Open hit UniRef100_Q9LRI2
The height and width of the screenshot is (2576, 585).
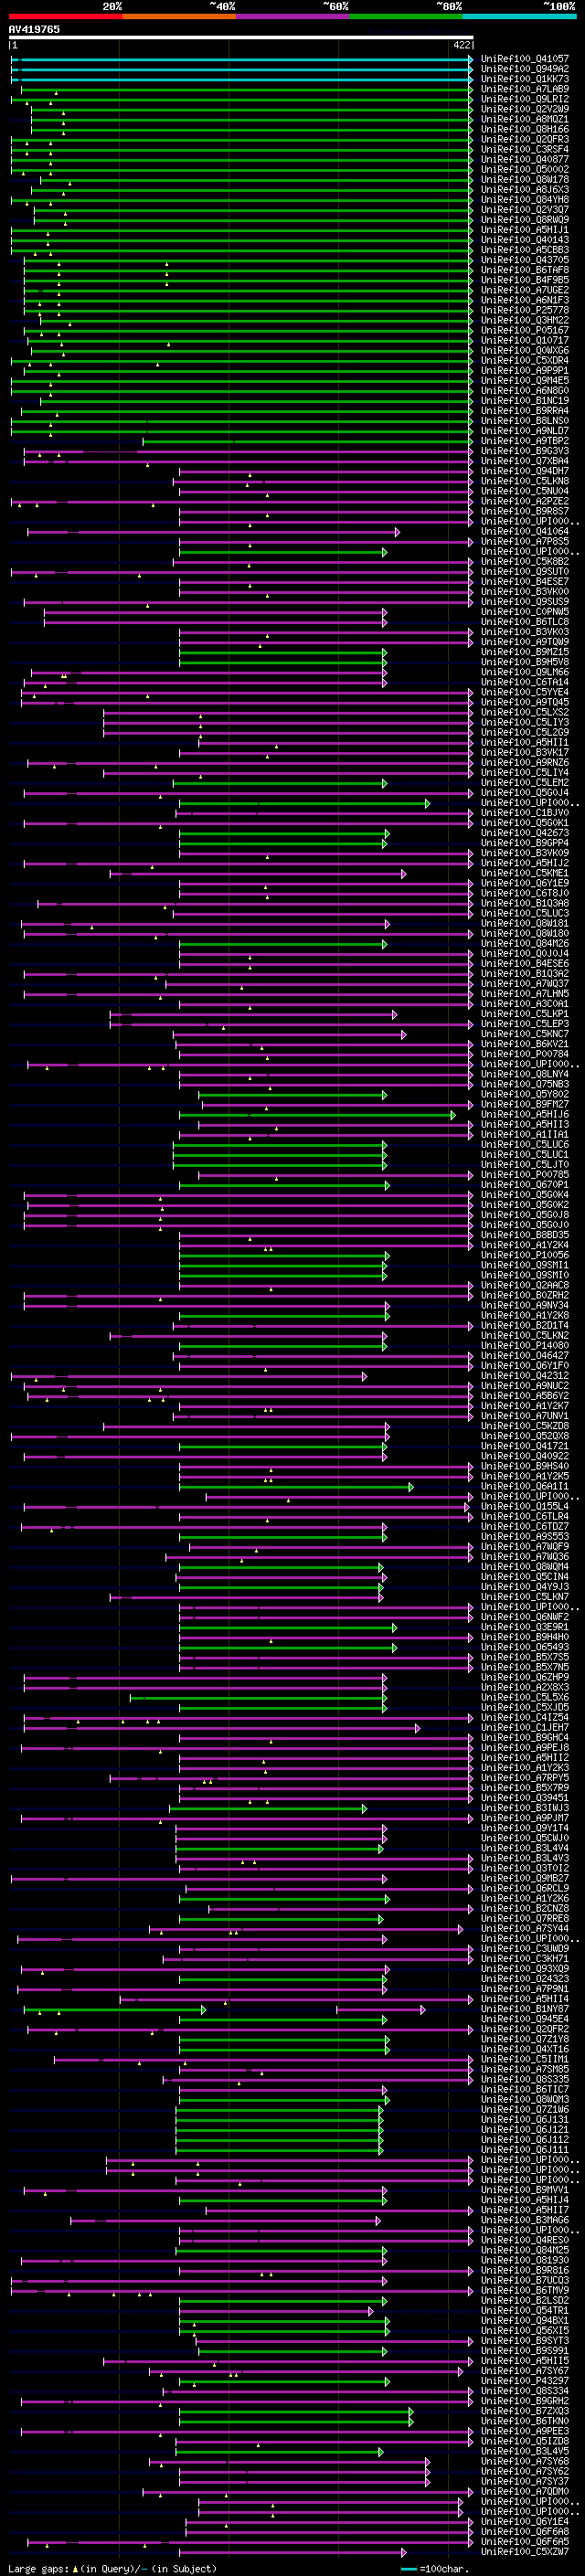(x=525, y=99)
